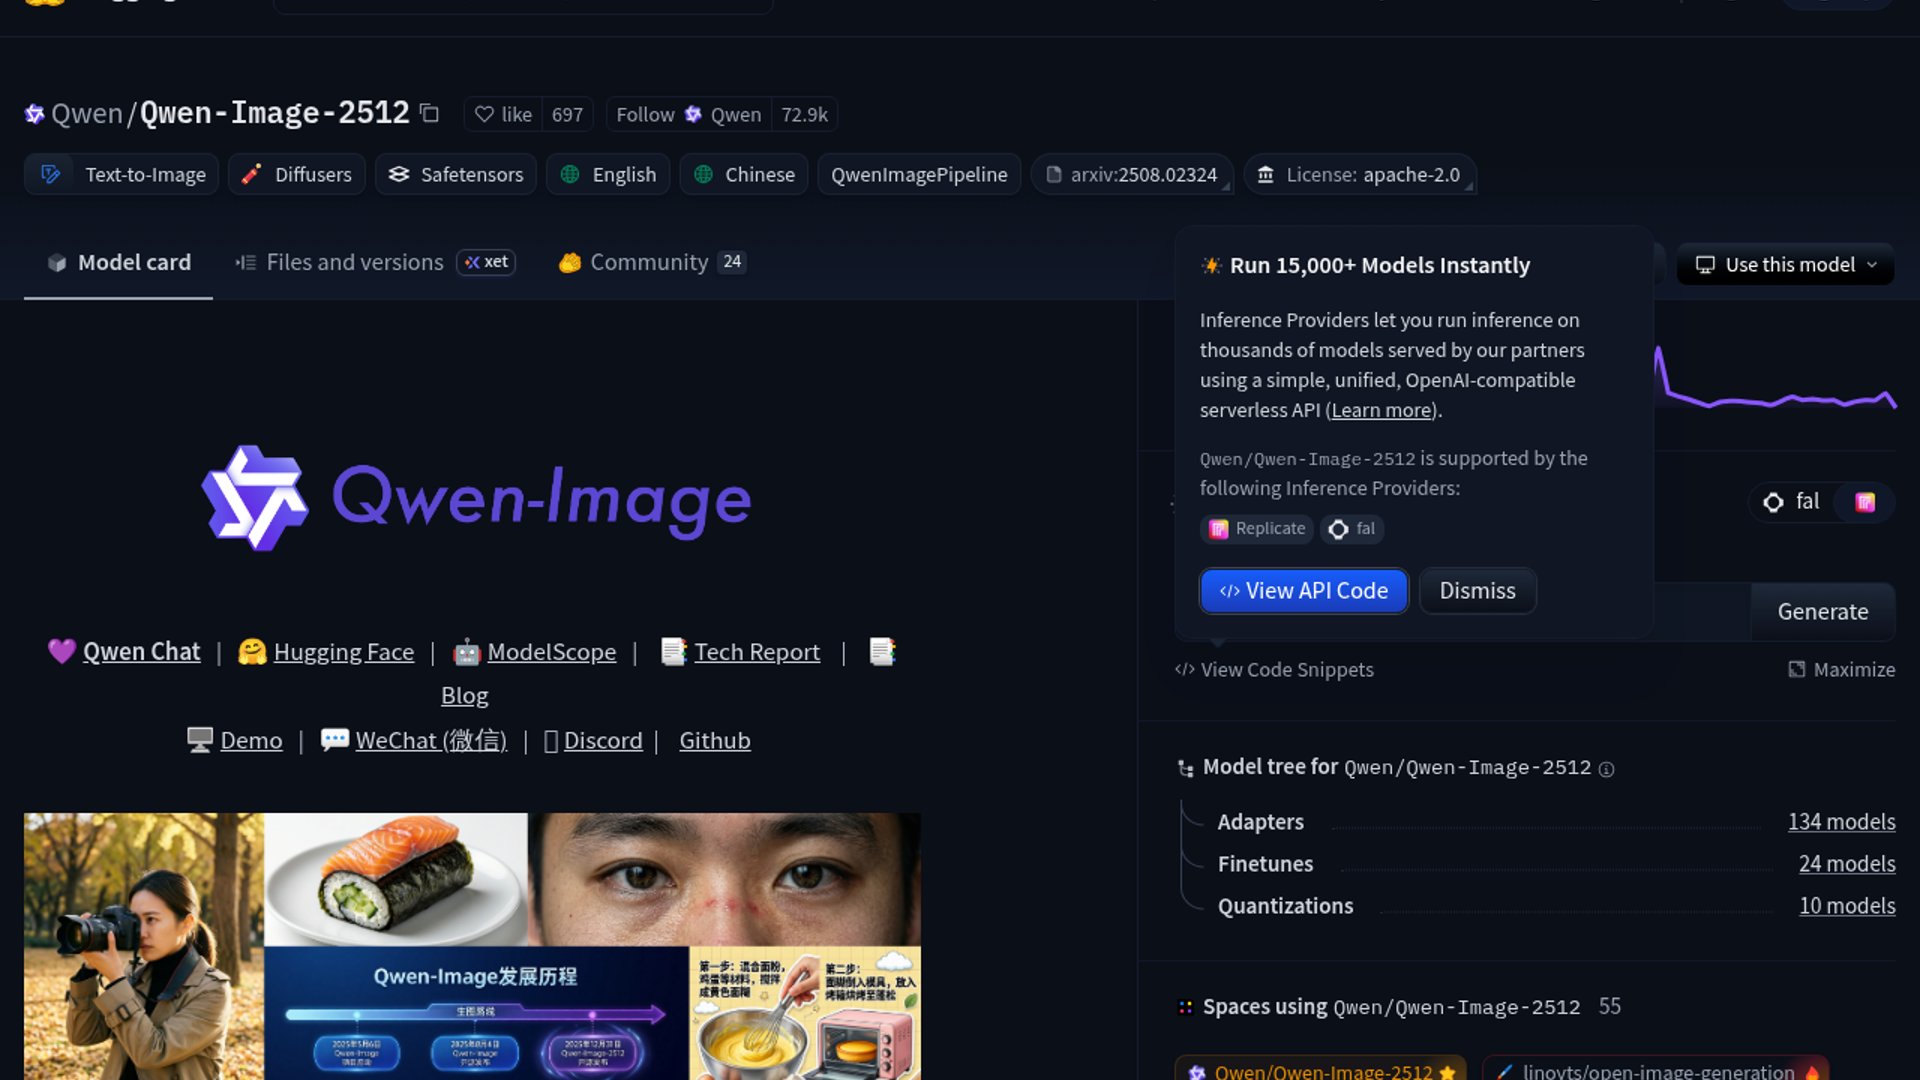This screenshot has height=1080, width=1920.
Task: Click the Model tree info icon
Action: click(x=1606, y=769)
